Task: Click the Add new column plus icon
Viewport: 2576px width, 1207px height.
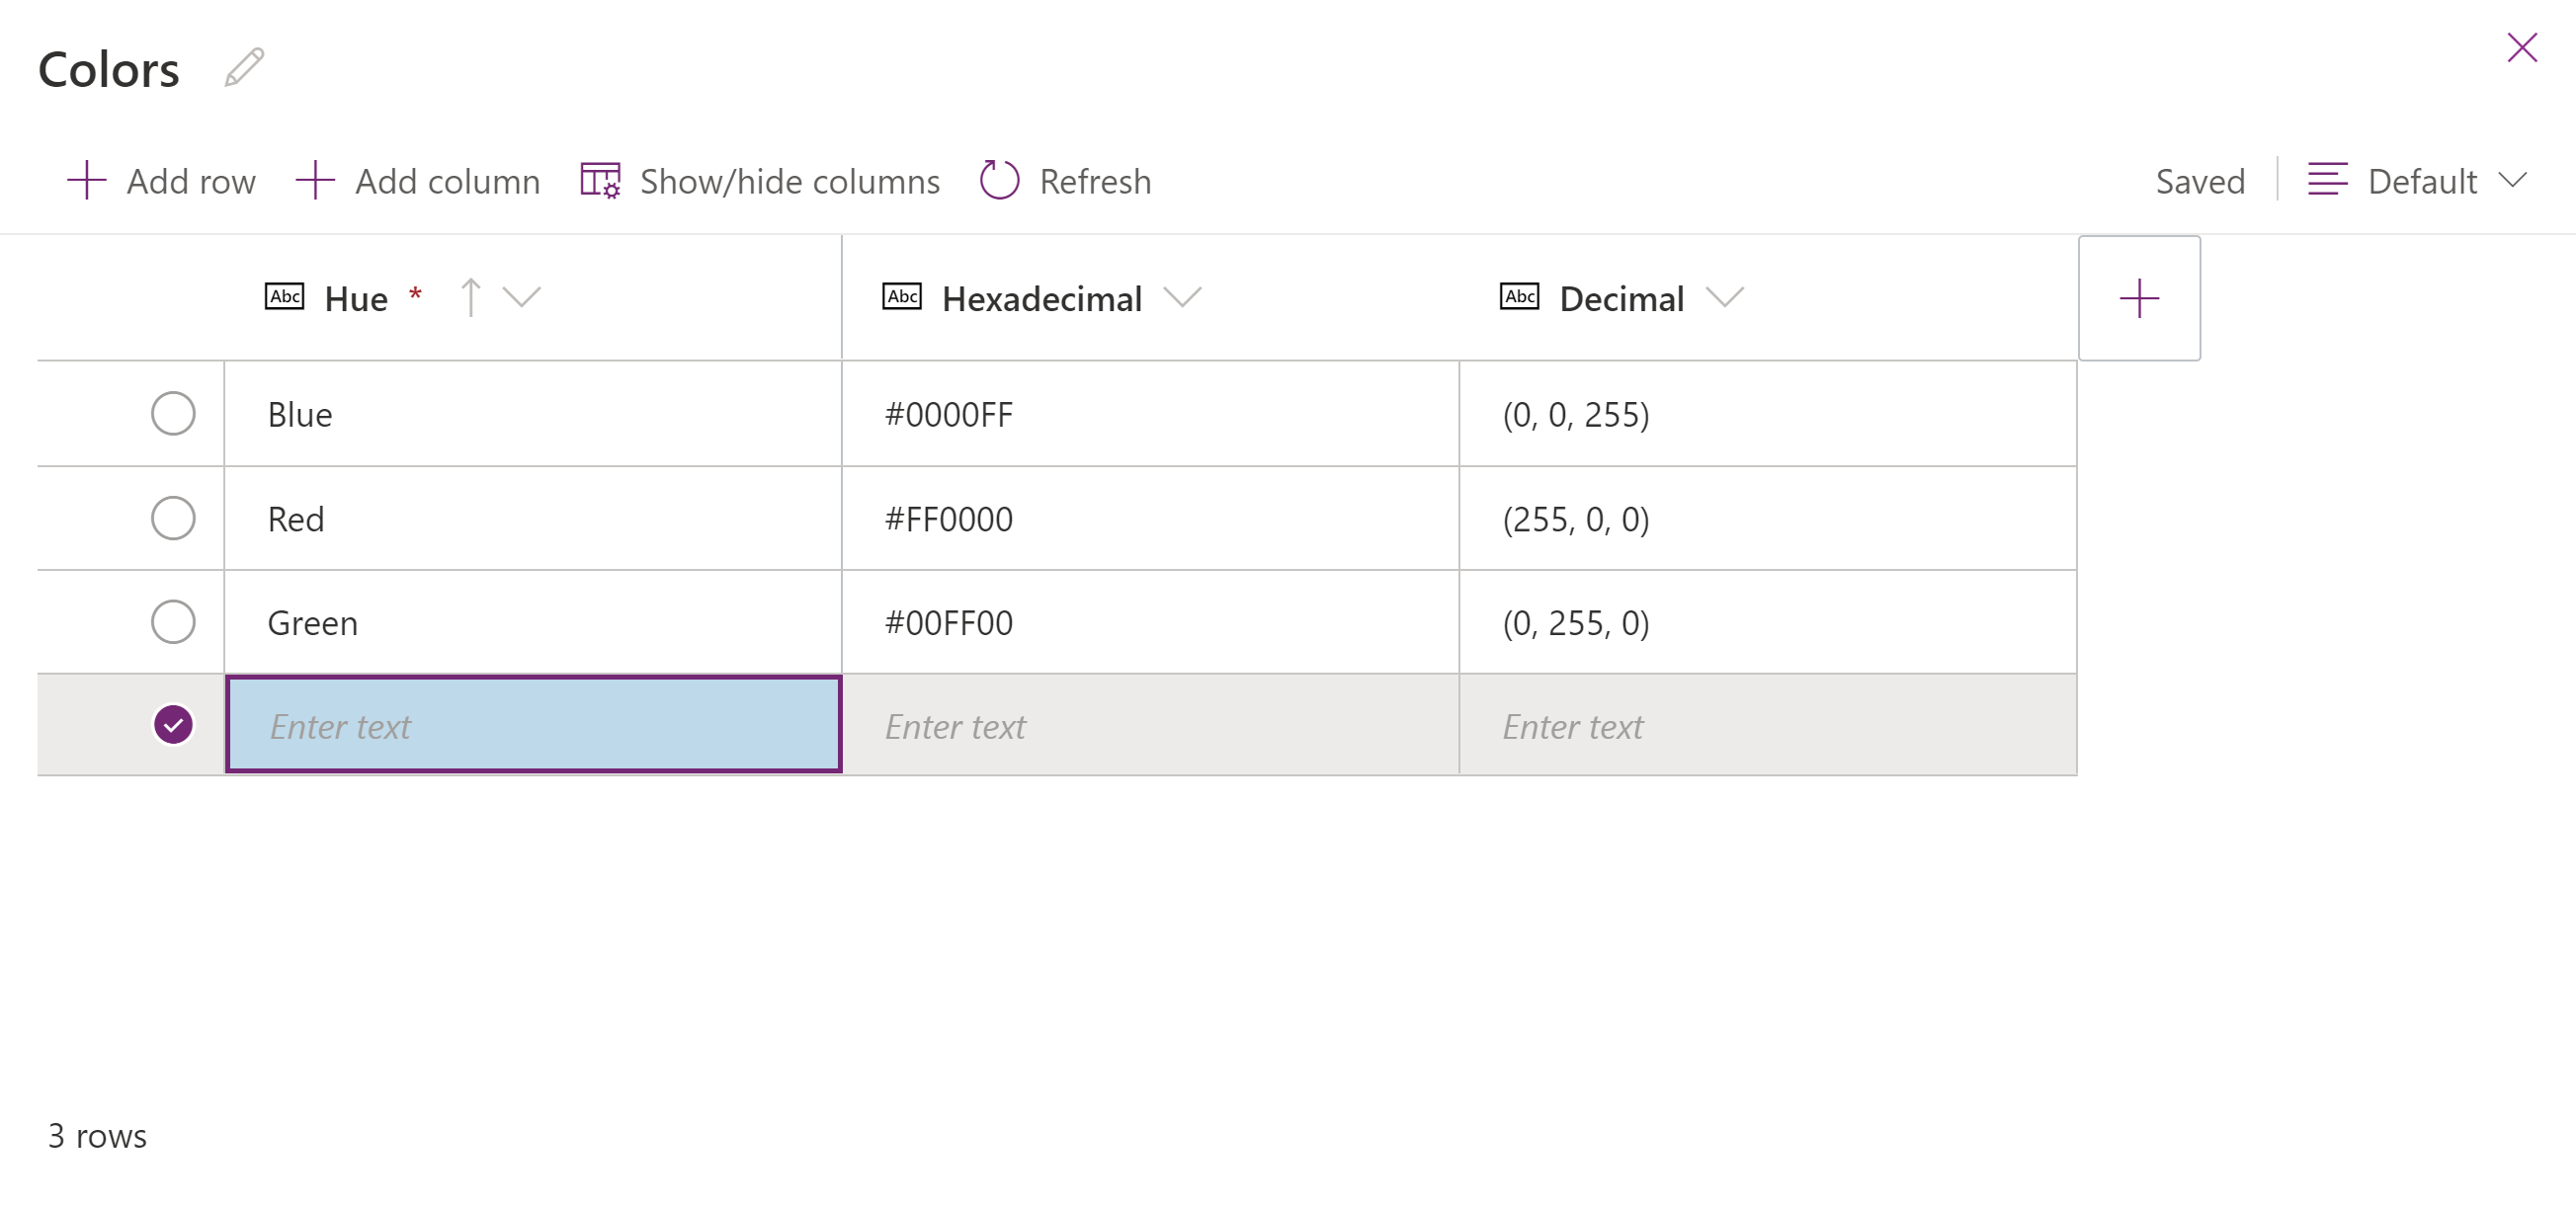Action: point(2140,297)
